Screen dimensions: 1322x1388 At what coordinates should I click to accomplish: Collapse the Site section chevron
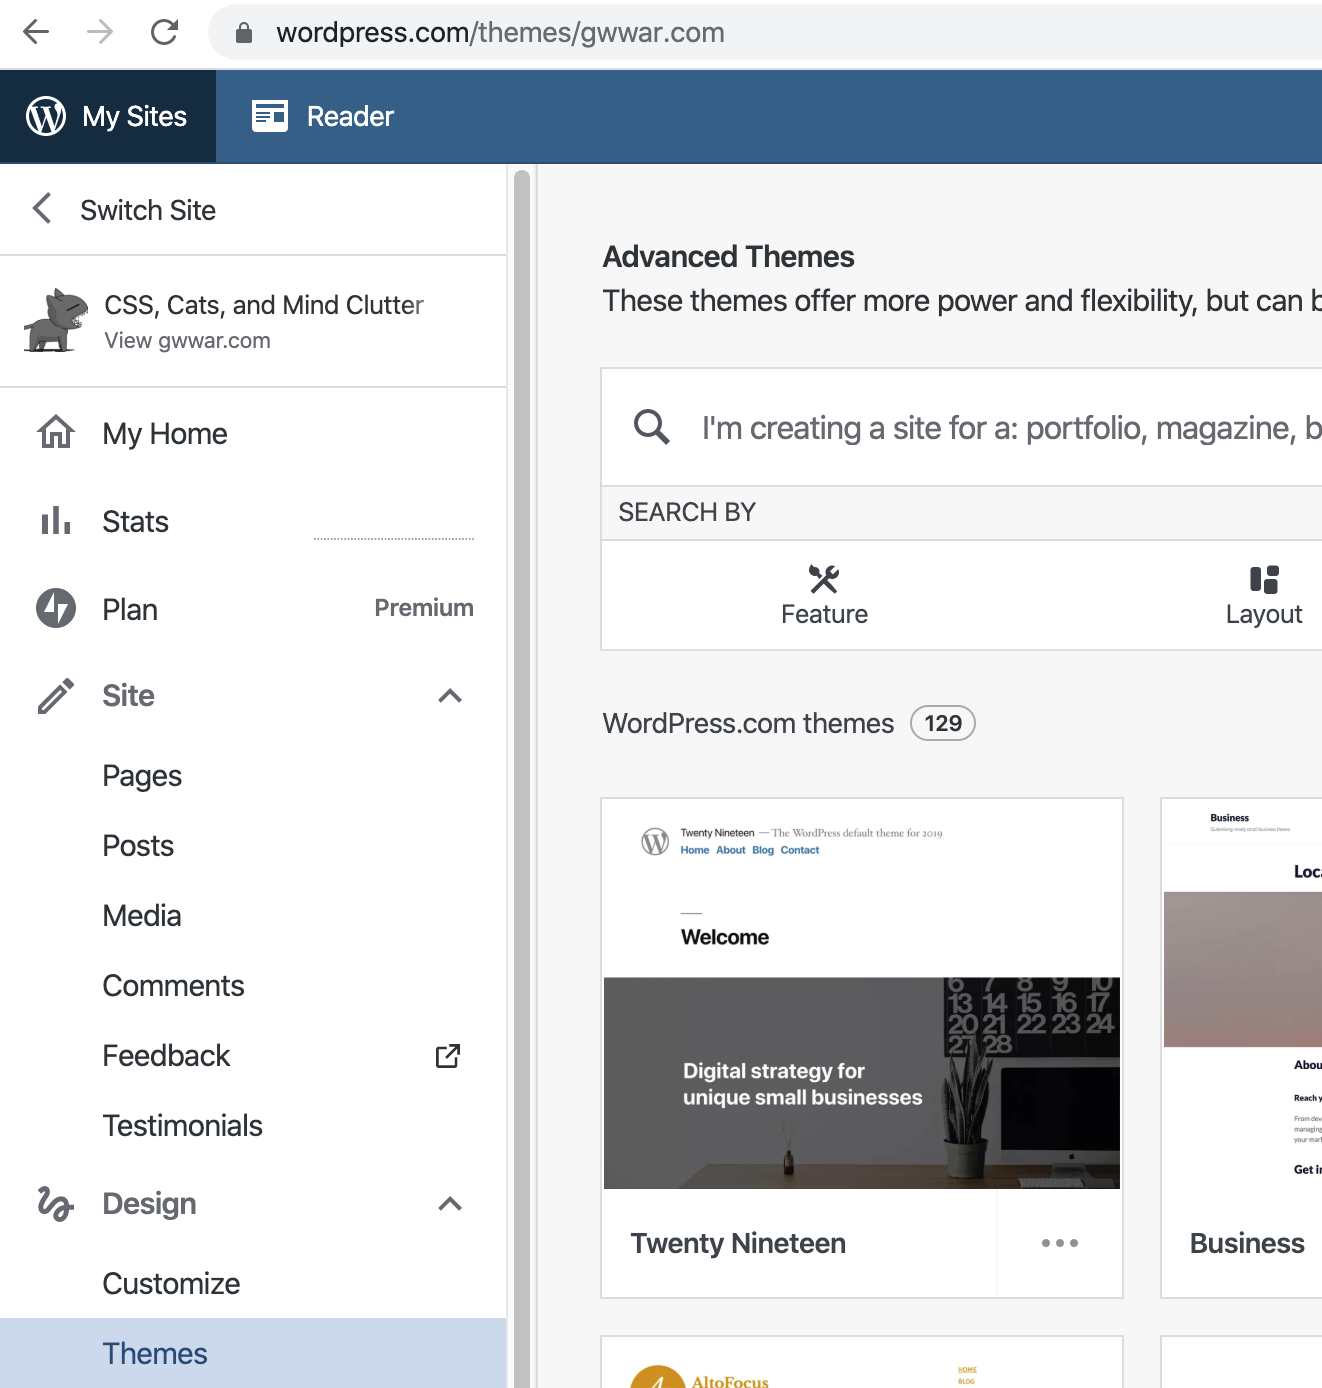click(x=450, y=696)
